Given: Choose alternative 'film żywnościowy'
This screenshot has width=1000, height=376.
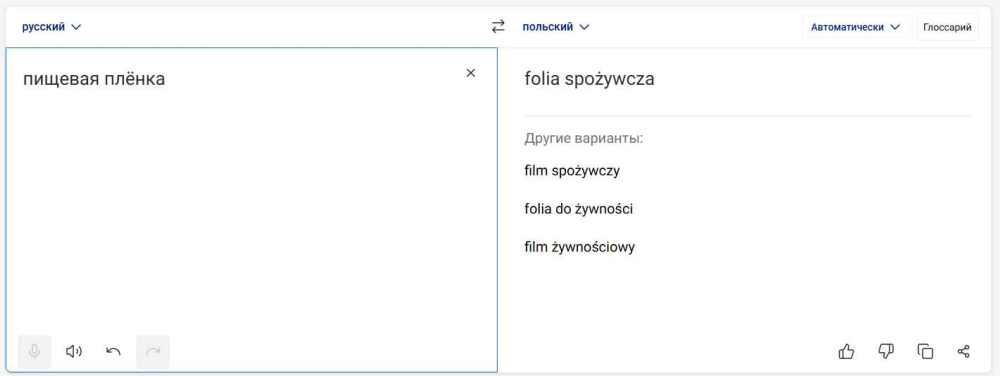Looking at the screenshot, I should tap(580, 247).
